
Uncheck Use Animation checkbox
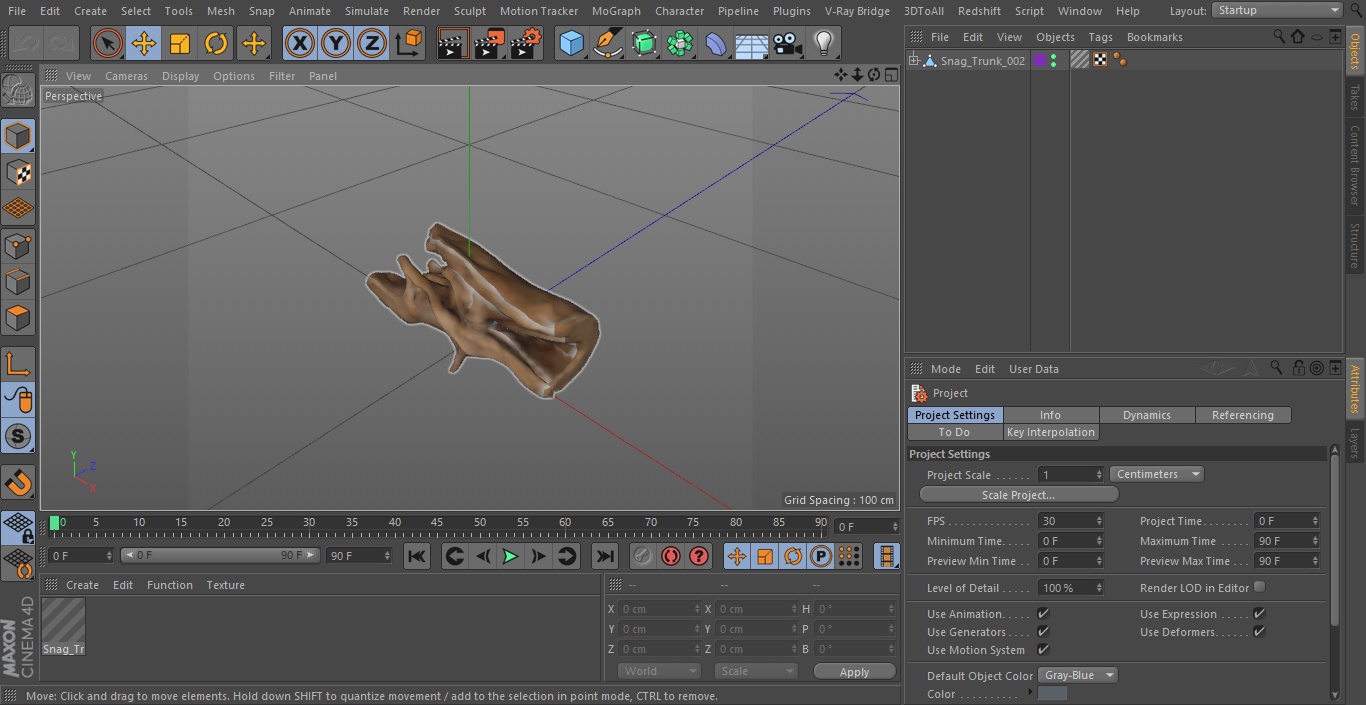pyautogui.click(x=1043, y=614)
